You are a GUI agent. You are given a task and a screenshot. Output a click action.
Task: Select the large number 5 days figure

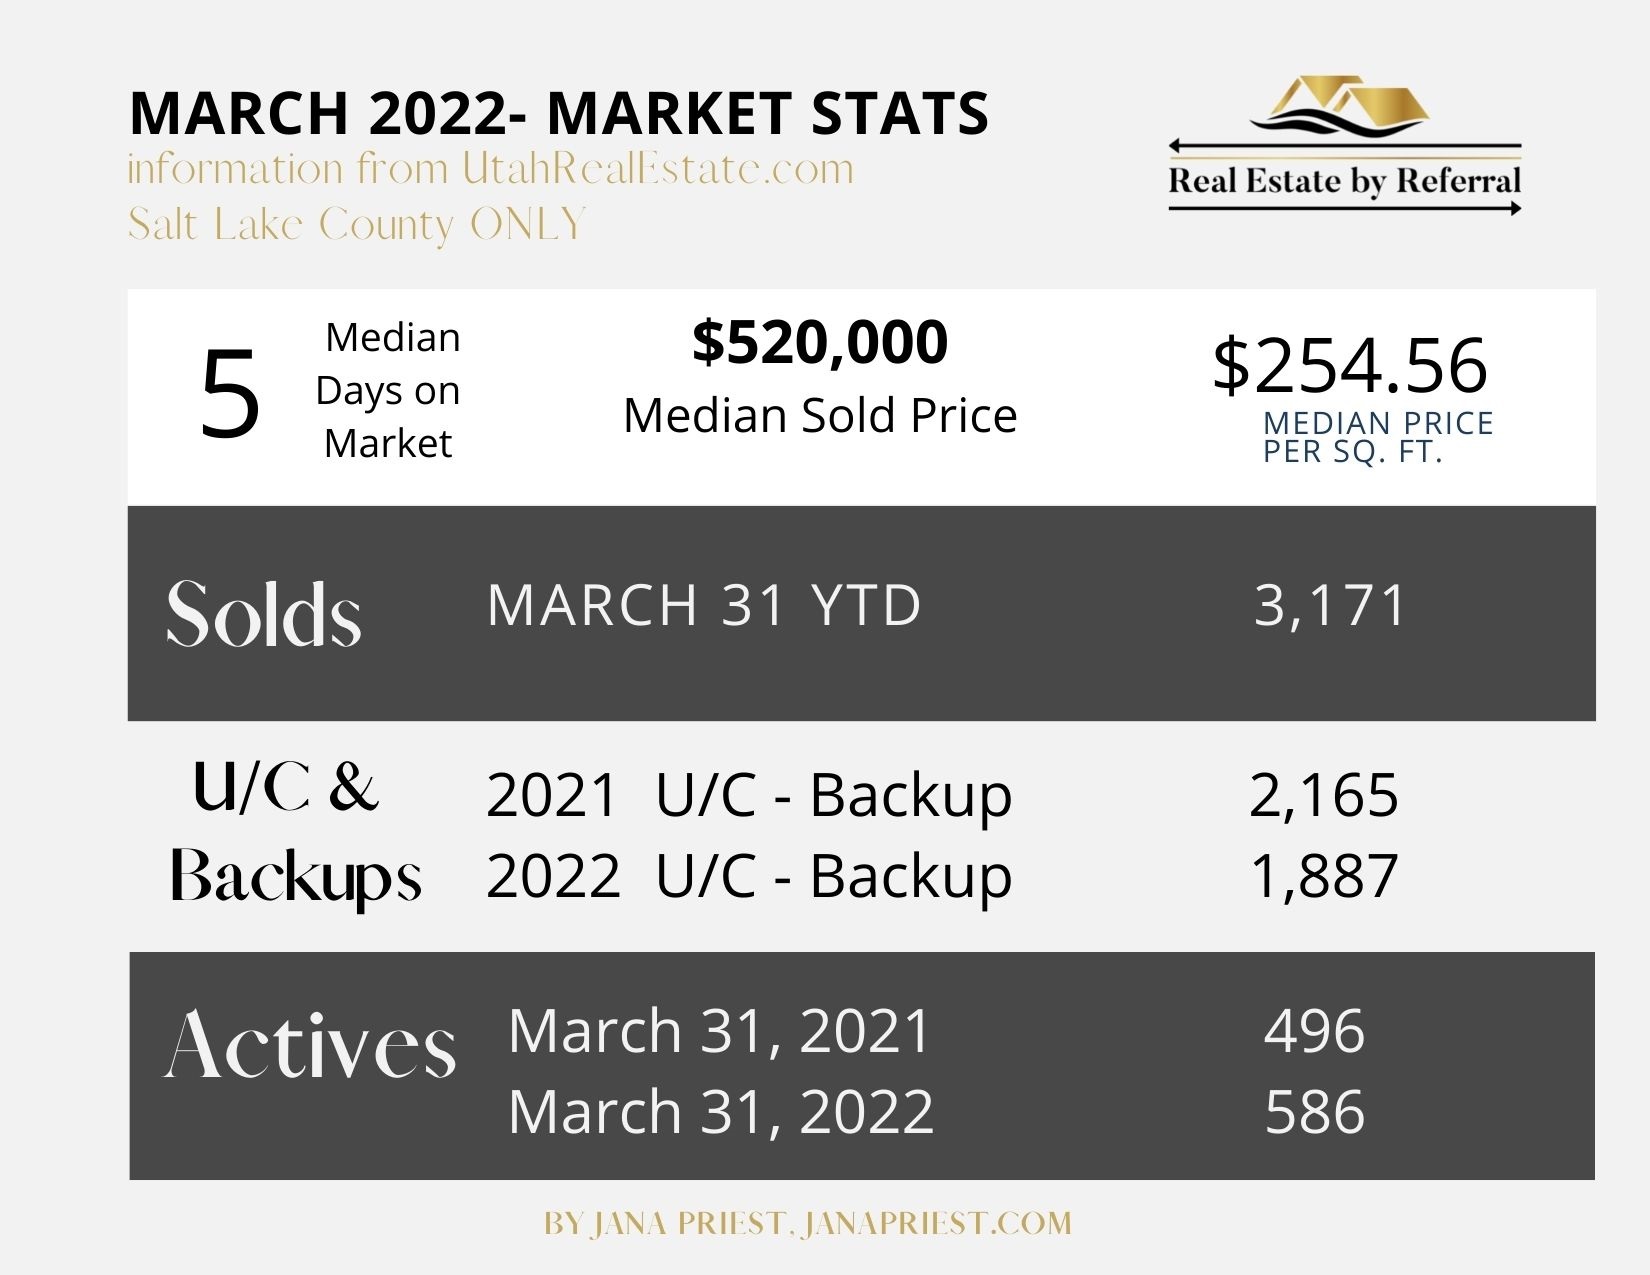tap(230, 394)
